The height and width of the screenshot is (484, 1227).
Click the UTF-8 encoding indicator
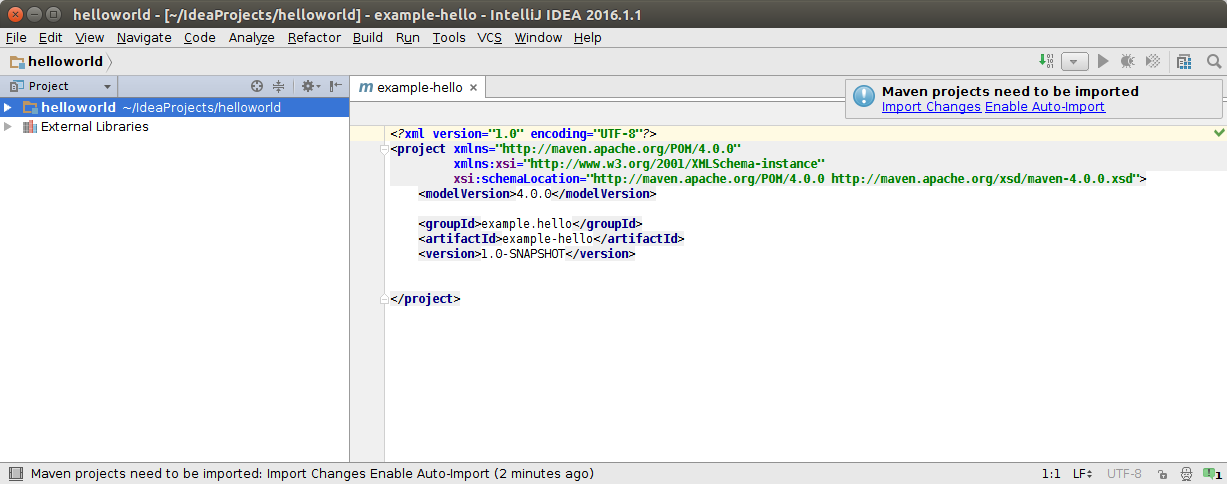coord(1124,473)
